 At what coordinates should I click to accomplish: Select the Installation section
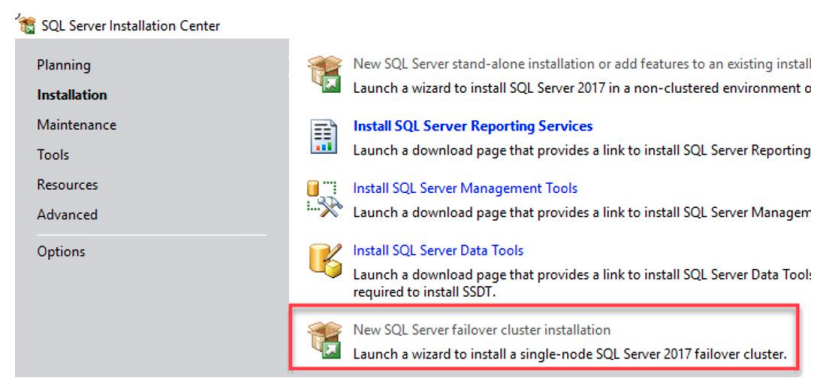coord(72,95)
